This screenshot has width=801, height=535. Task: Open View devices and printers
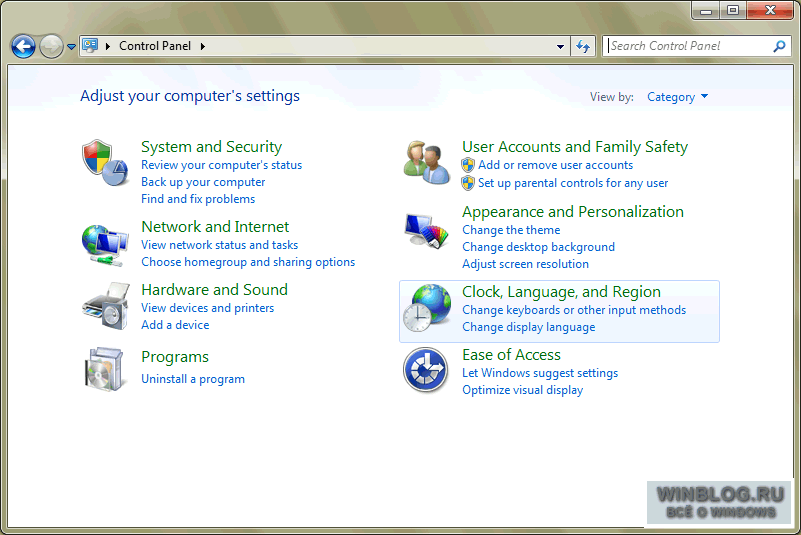(207, 308)
